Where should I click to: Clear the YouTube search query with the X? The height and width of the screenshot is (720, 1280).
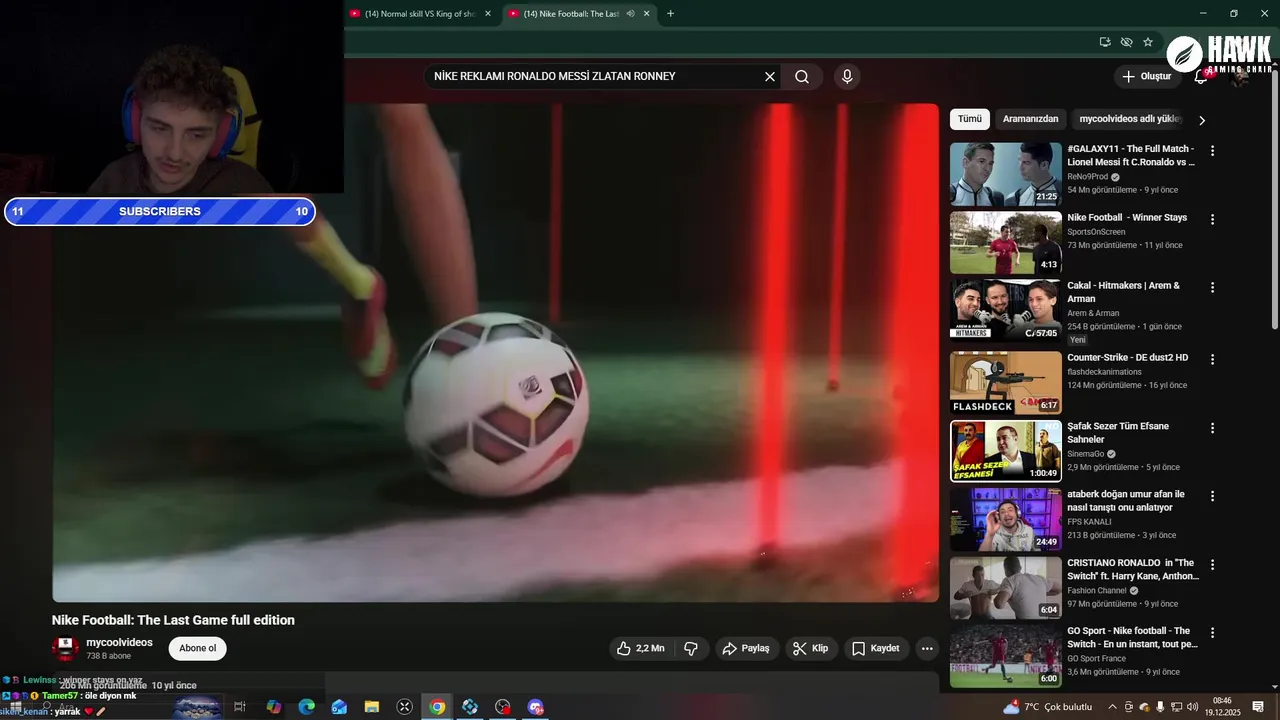pyautogui.click(x=770, y=76)
